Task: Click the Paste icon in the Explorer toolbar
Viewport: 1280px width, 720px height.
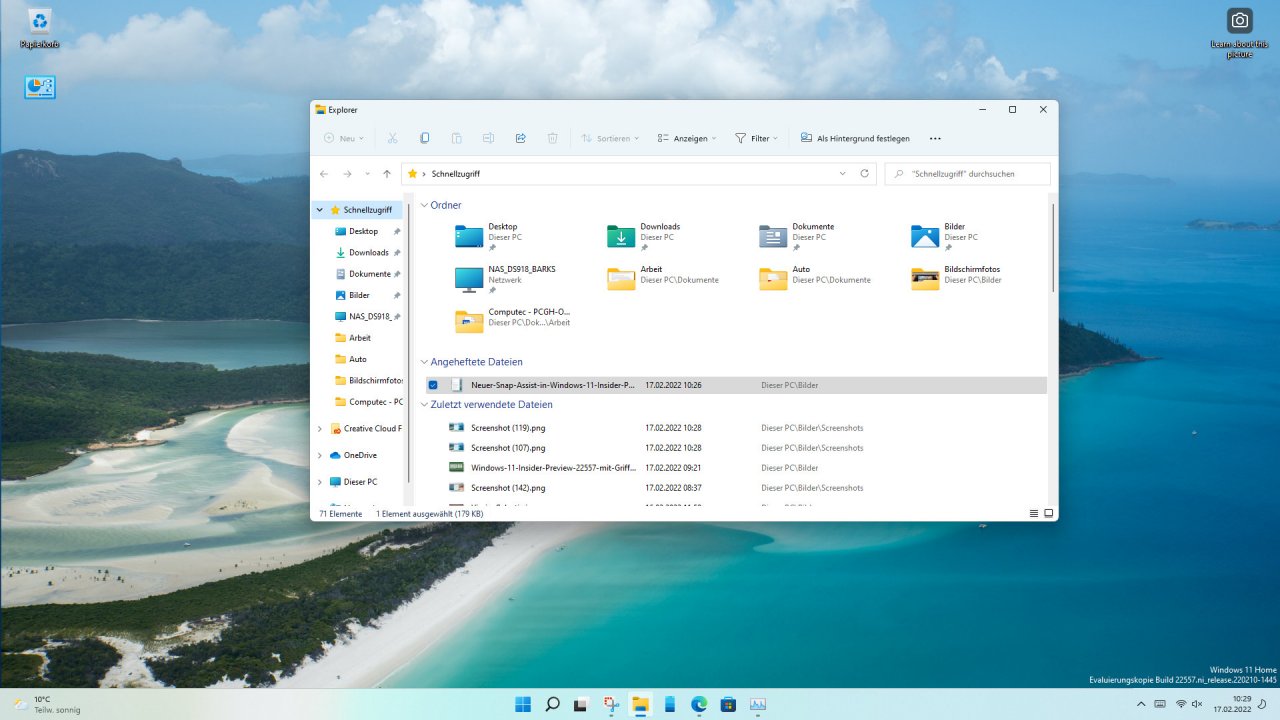Action: click(457, 138)
